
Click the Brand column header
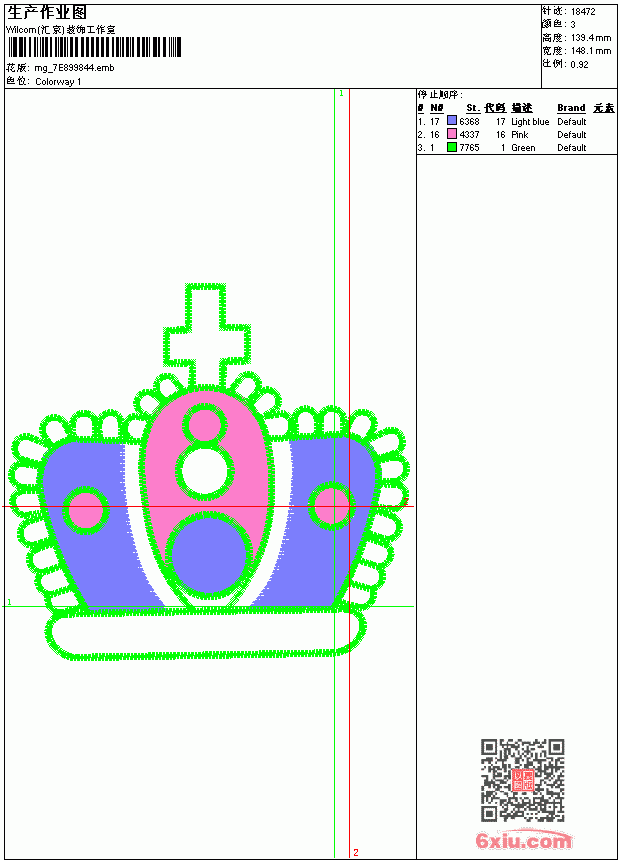[571, 108]
